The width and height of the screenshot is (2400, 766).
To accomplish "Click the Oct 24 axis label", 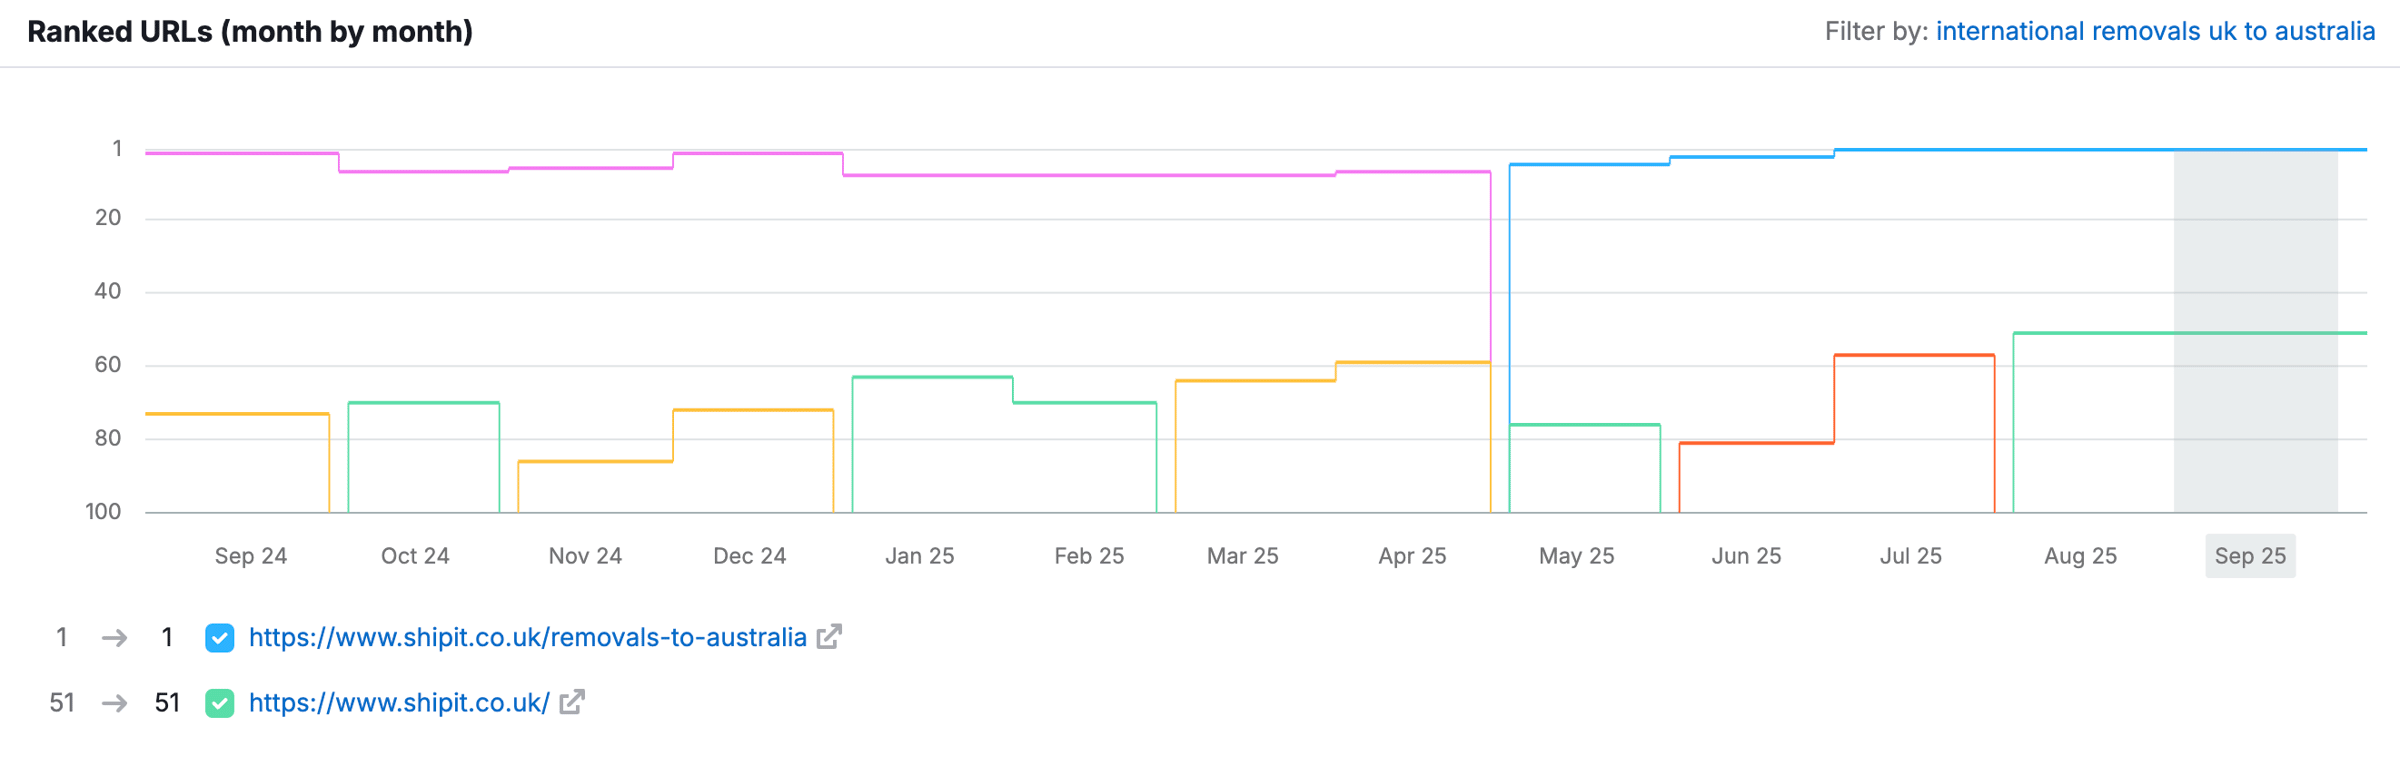I will pyautogui.click(x=415, y=556).
